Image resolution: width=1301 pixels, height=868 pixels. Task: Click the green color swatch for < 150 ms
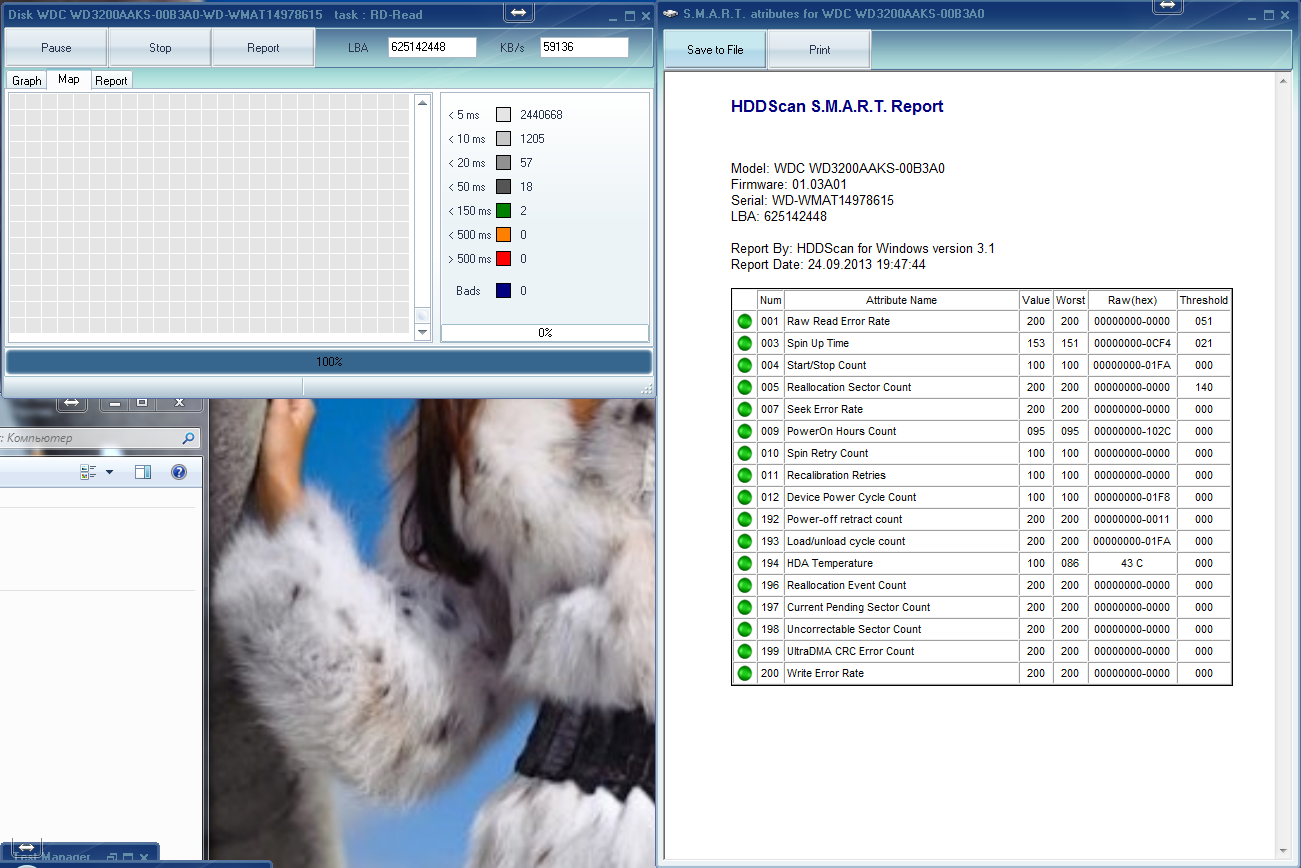click(x=504, y=211)
